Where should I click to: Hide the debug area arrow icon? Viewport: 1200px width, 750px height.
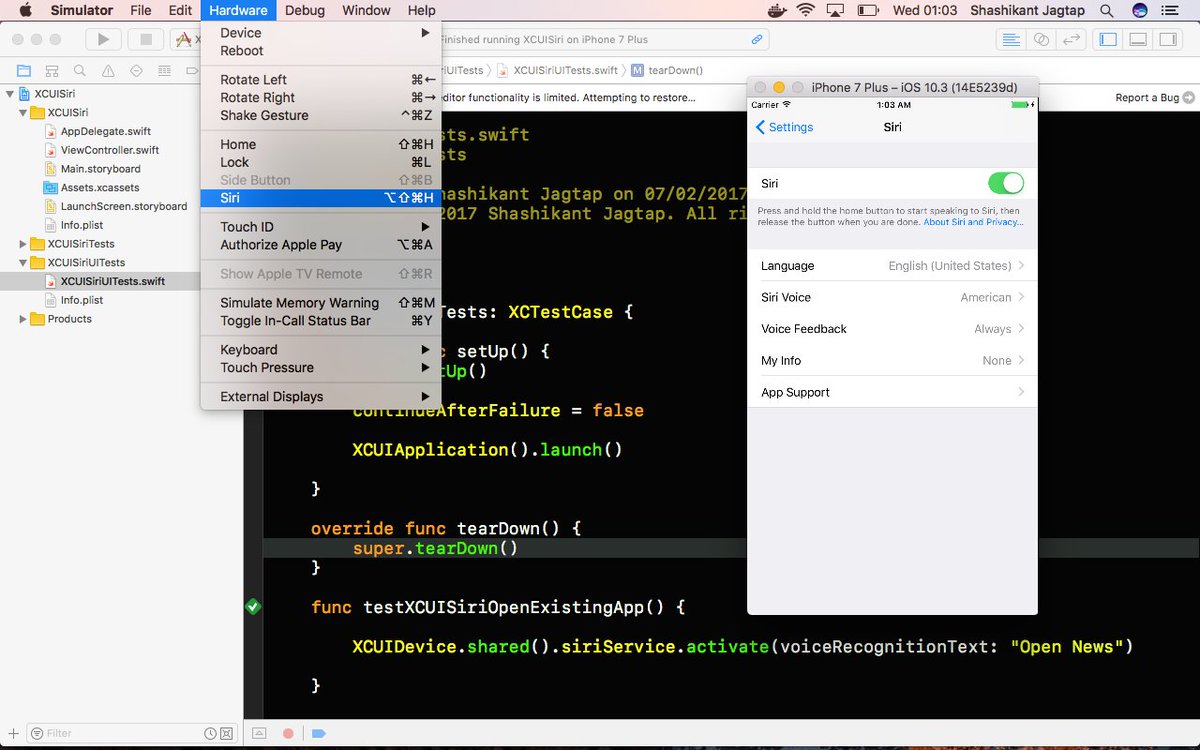tap(259, 733)
